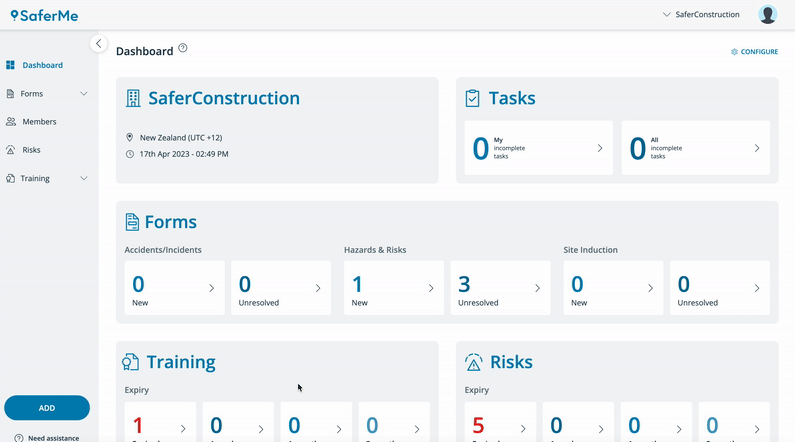This screenshot has height=442, width=795.
Task: Open My incomplete tasks card
Action: [538, 148]
